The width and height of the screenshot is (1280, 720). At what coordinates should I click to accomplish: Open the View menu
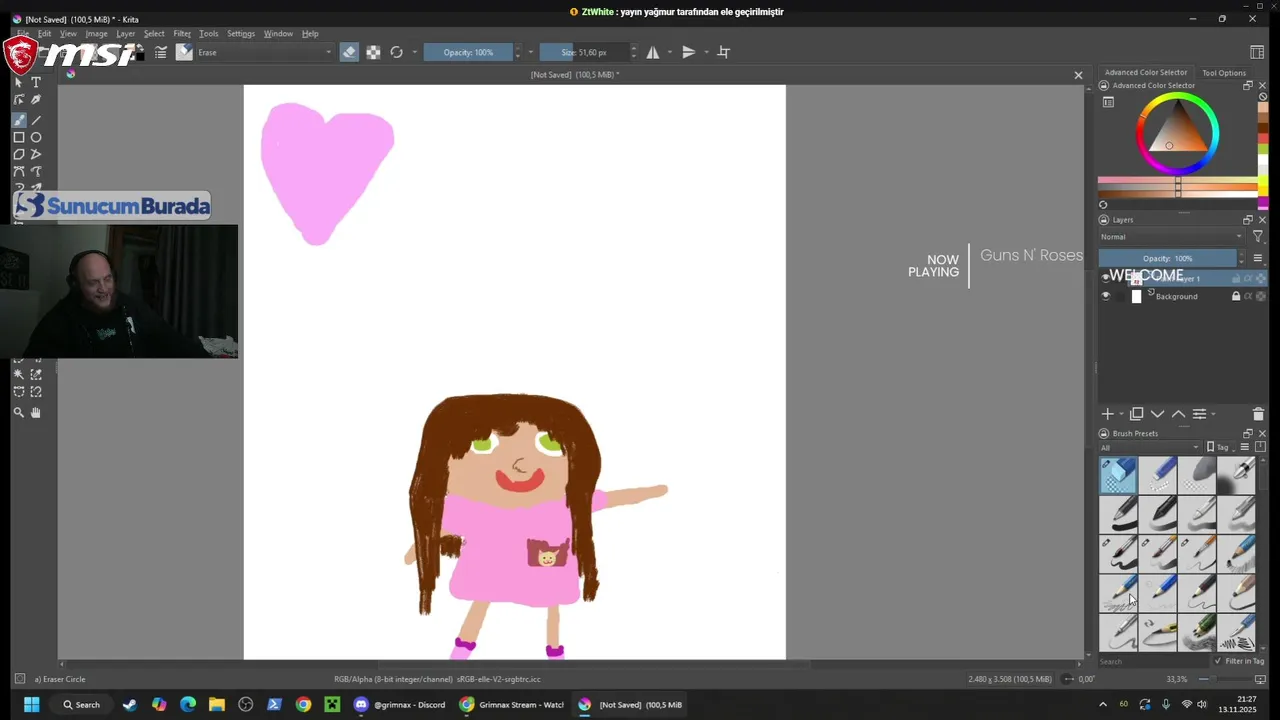coord(68,34)
